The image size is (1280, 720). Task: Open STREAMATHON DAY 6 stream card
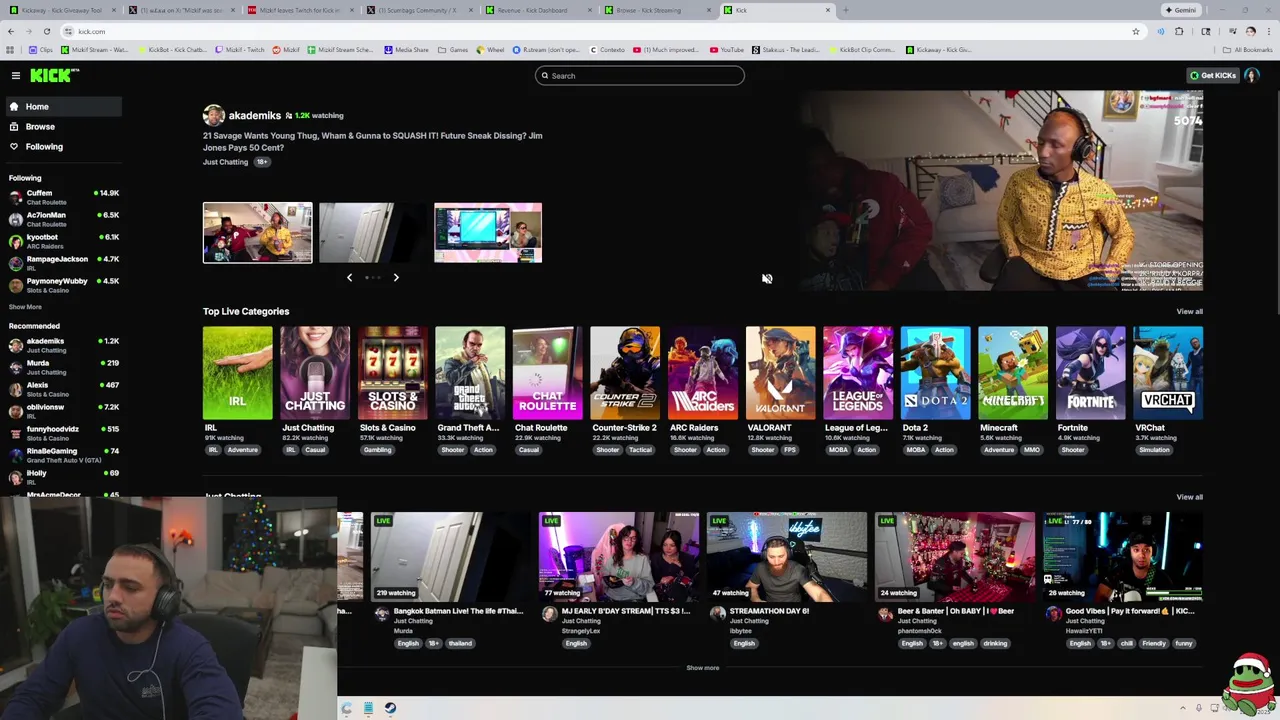click(787, 557)
